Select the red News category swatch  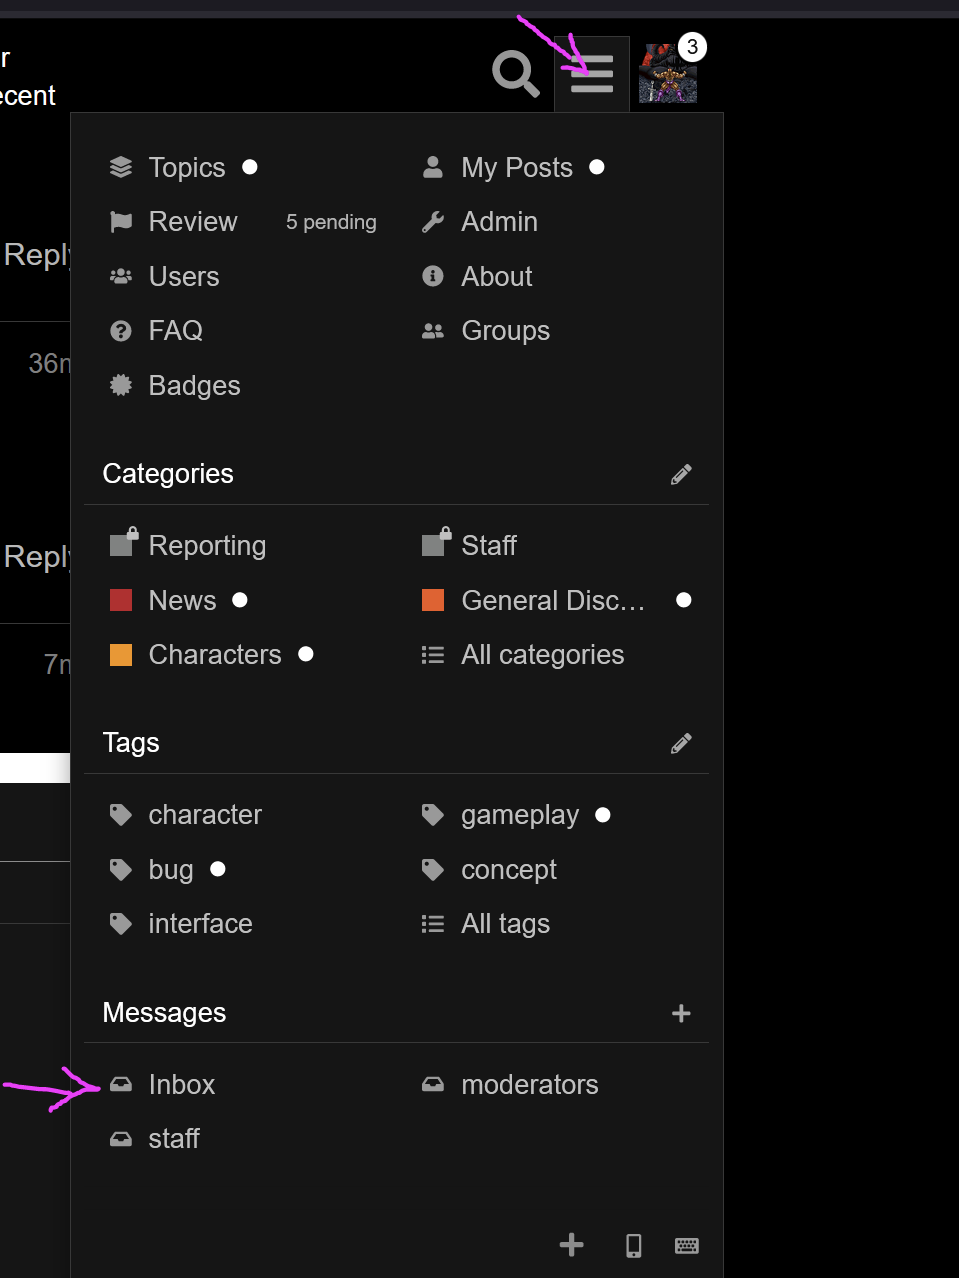[x=121, y=600]
